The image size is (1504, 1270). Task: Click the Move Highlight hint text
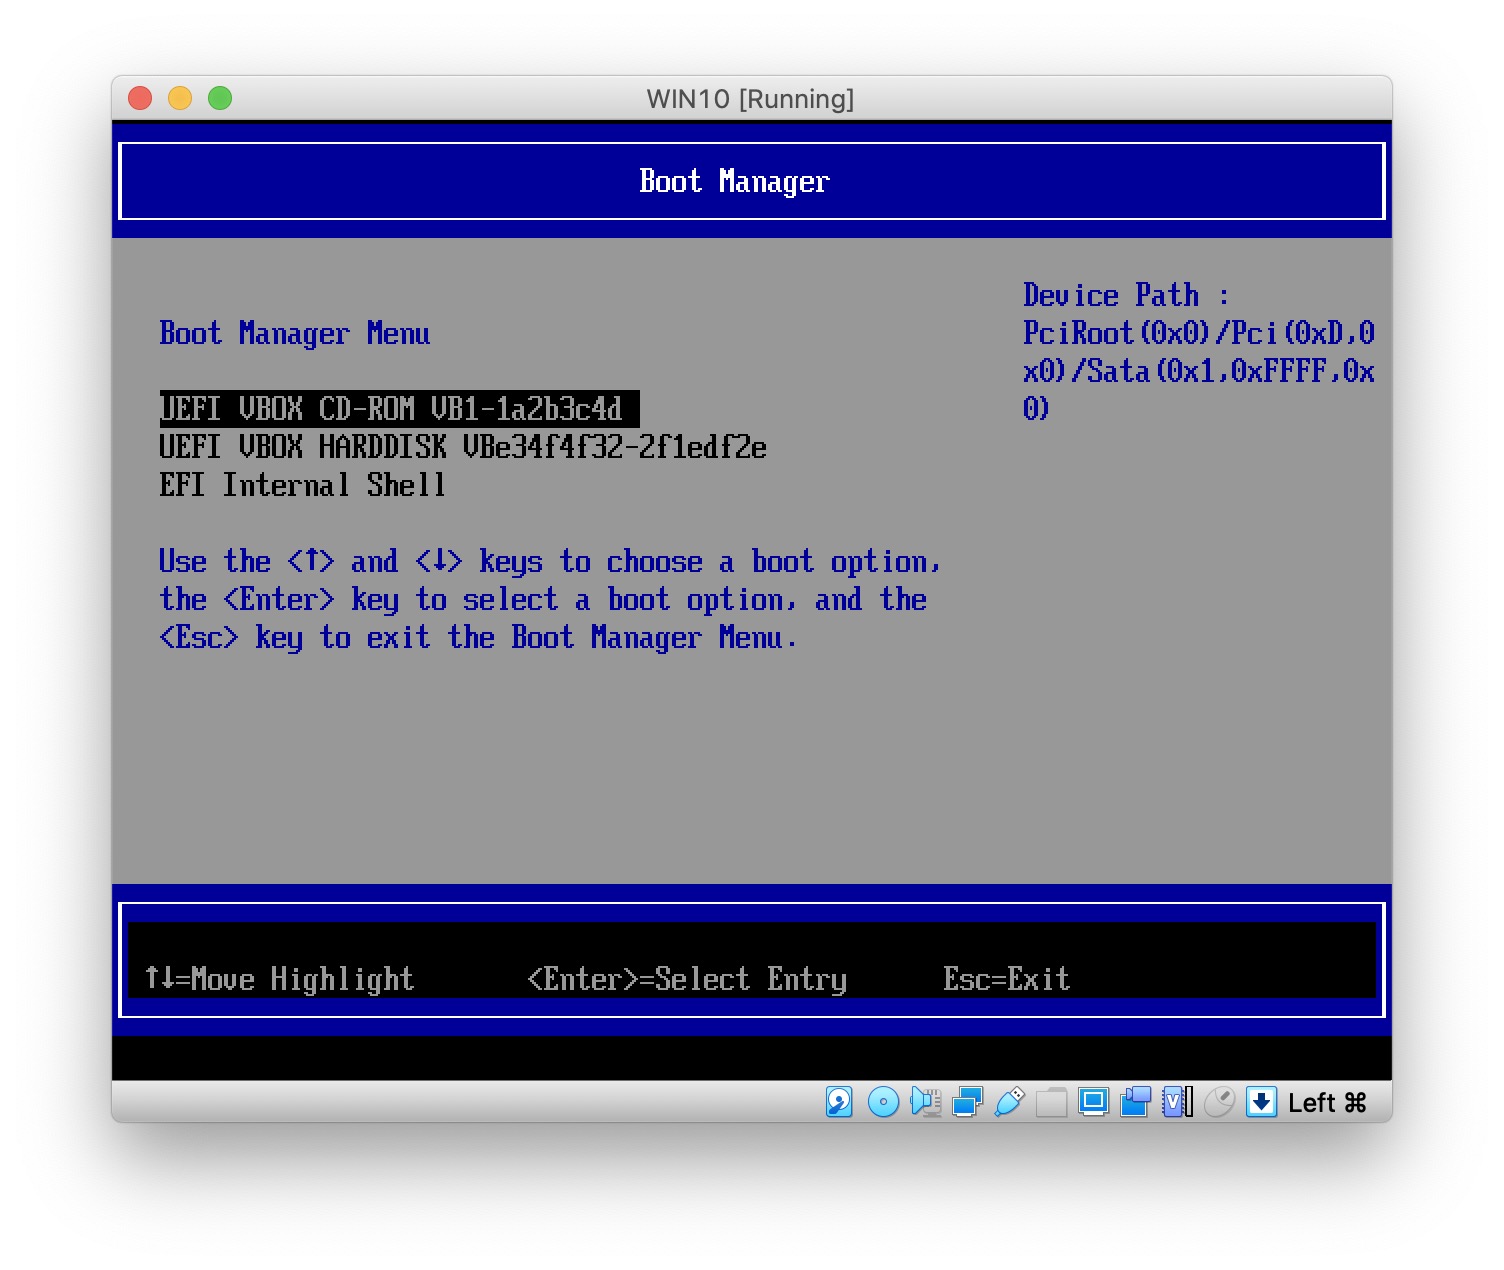click(279, 978)
